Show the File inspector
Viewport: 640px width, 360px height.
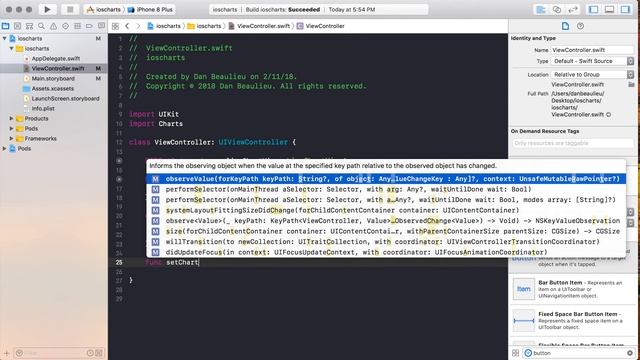pyautogui.click(x=565, y=26)
